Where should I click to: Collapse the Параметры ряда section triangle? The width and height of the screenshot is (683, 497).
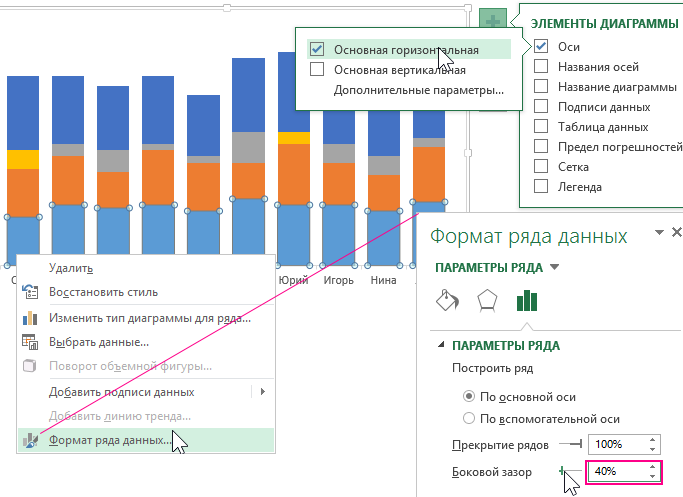pyautogui.click(x=441, y=346)
